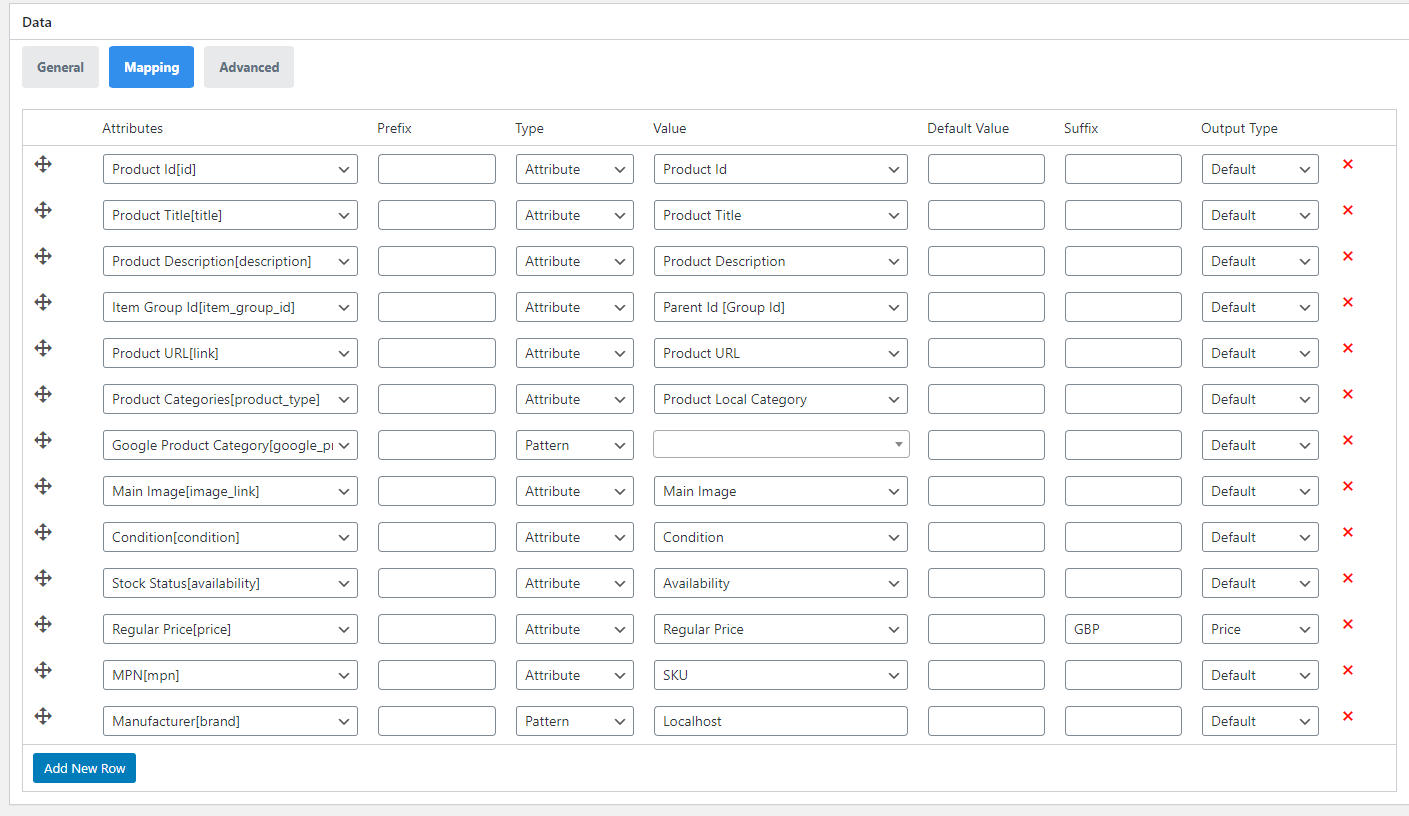Switch to the General tab

click(x=60, y=67)
